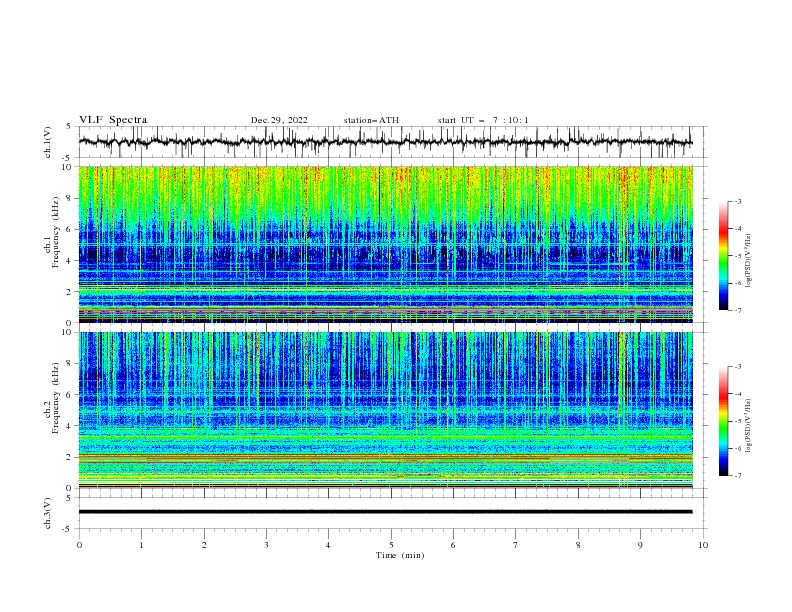Click the "-3" tick on the upper colorbar
The width and height of the screenshot is (792, 612).
[x=737, y=201]
